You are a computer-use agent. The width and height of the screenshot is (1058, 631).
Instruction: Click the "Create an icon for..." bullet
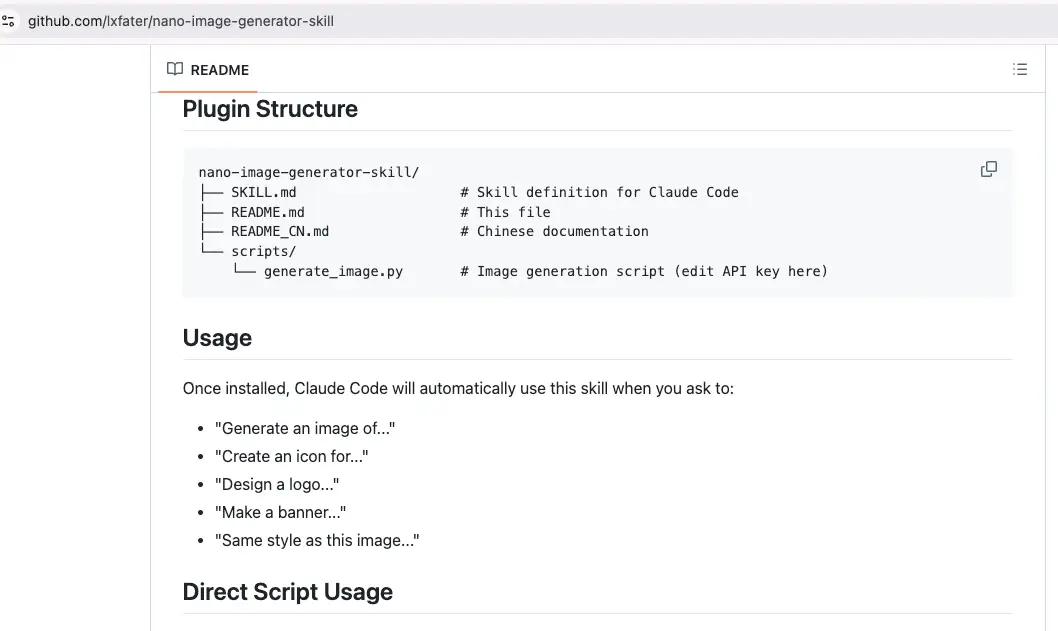click(291, 456)
